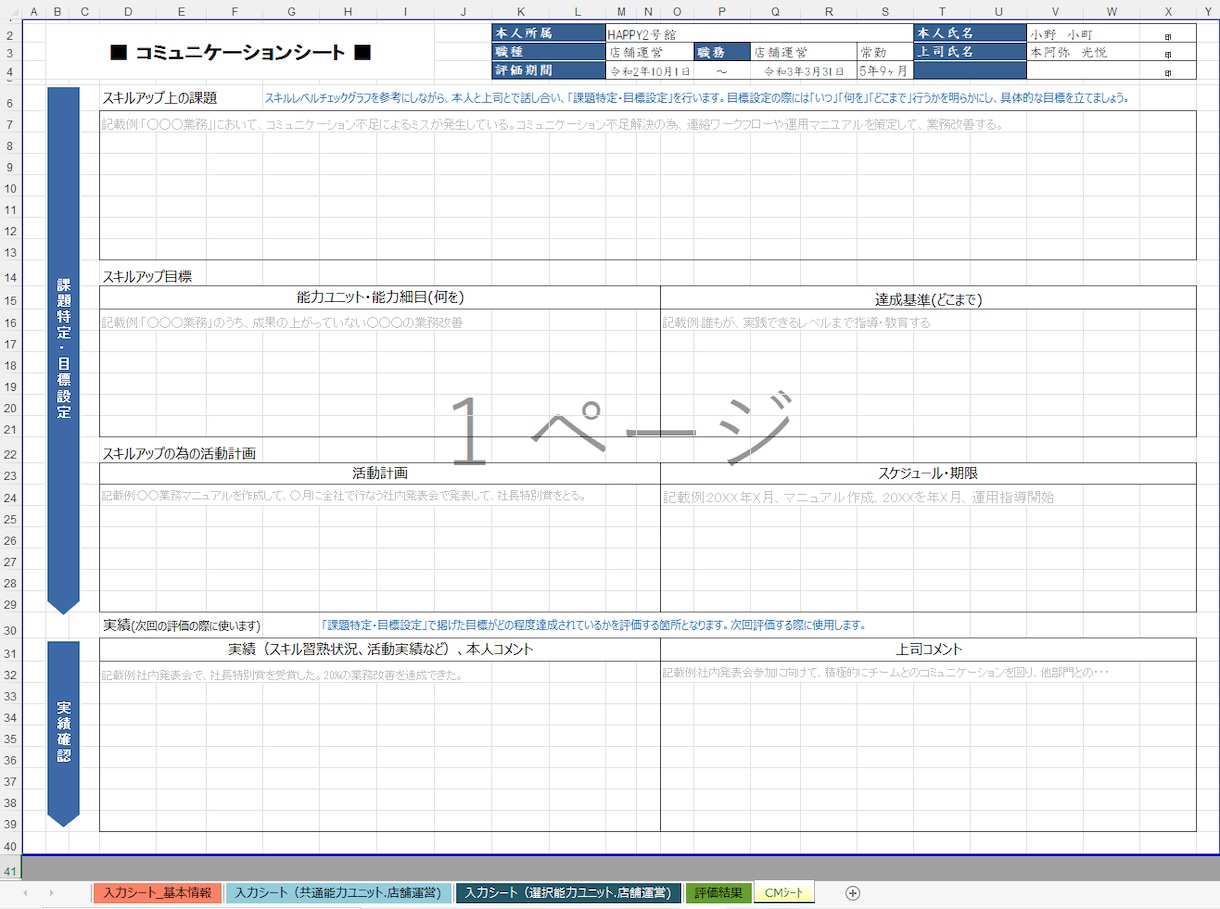Click the sheet tab scroll-left arrow
The image size is (1220, 909).
[24, 893]
